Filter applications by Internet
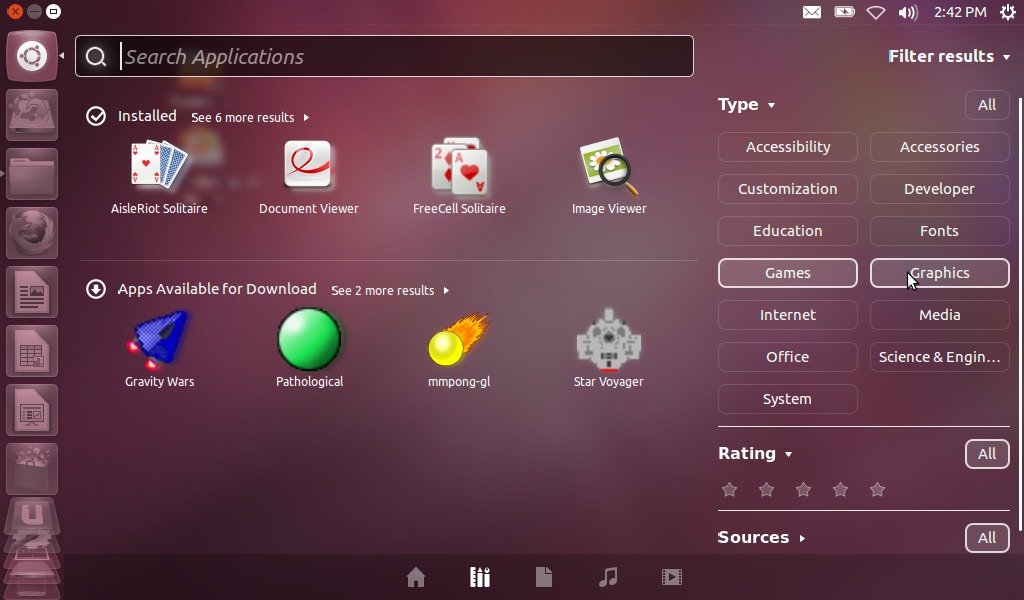Viewport: 1024px width, 600px height. coord(788,315)
